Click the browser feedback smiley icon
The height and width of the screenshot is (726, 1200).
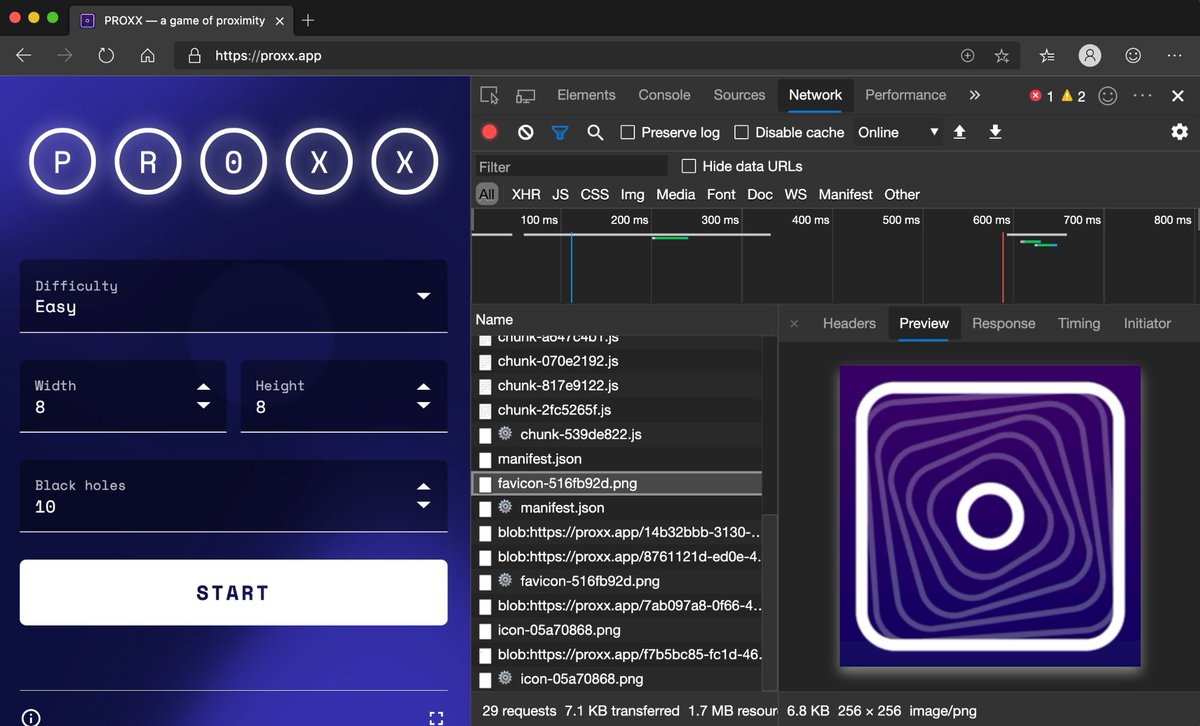click(x=1133, y=56)
